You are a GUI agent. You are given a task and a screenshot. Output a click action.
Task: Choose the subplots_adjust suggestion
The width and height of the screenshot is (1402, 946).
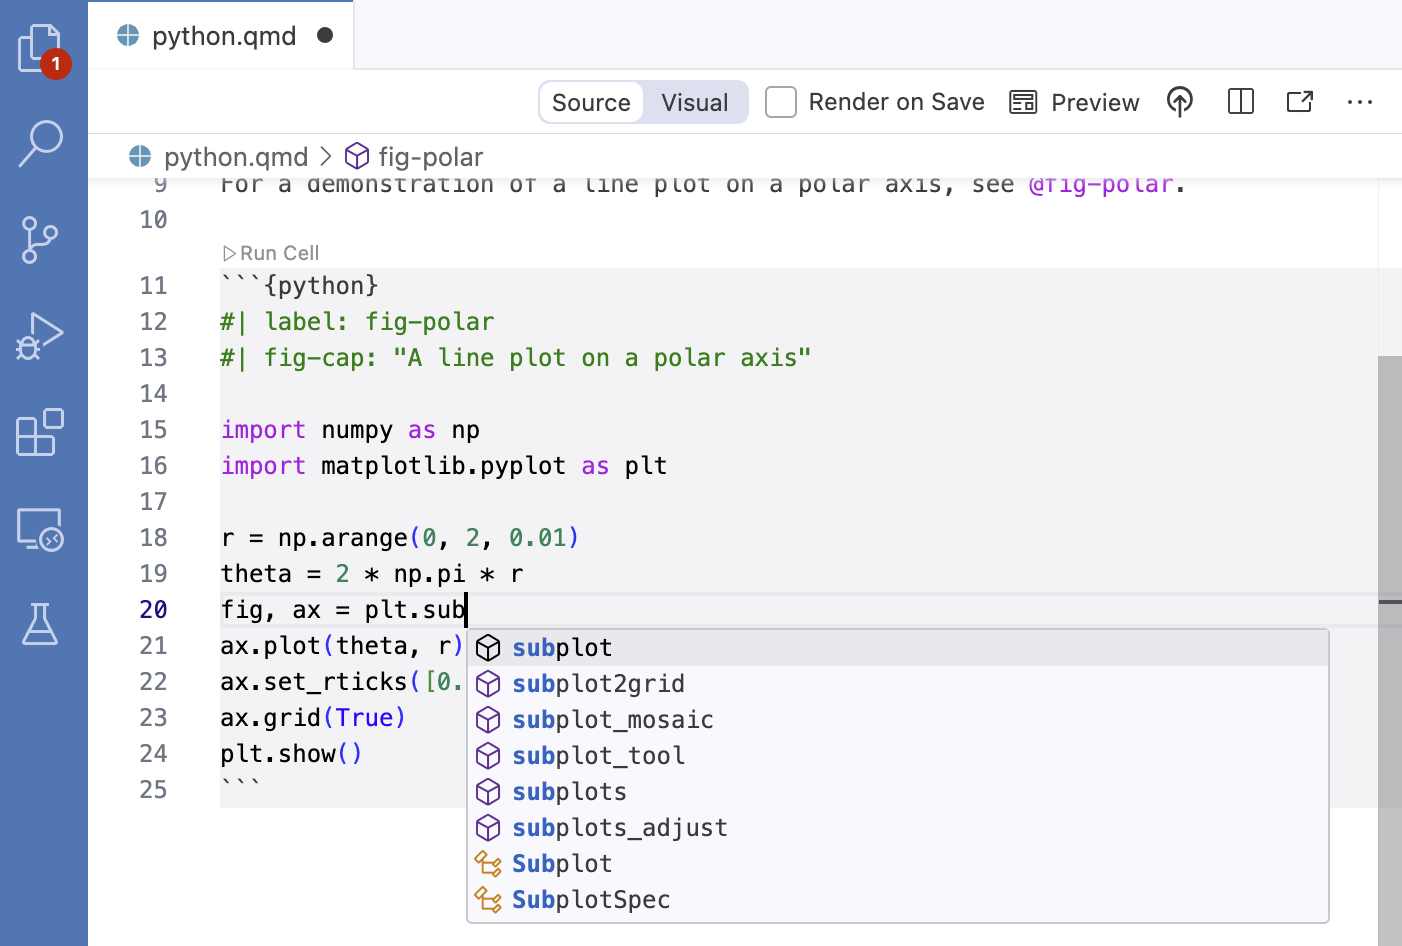(x=898, y=828)
